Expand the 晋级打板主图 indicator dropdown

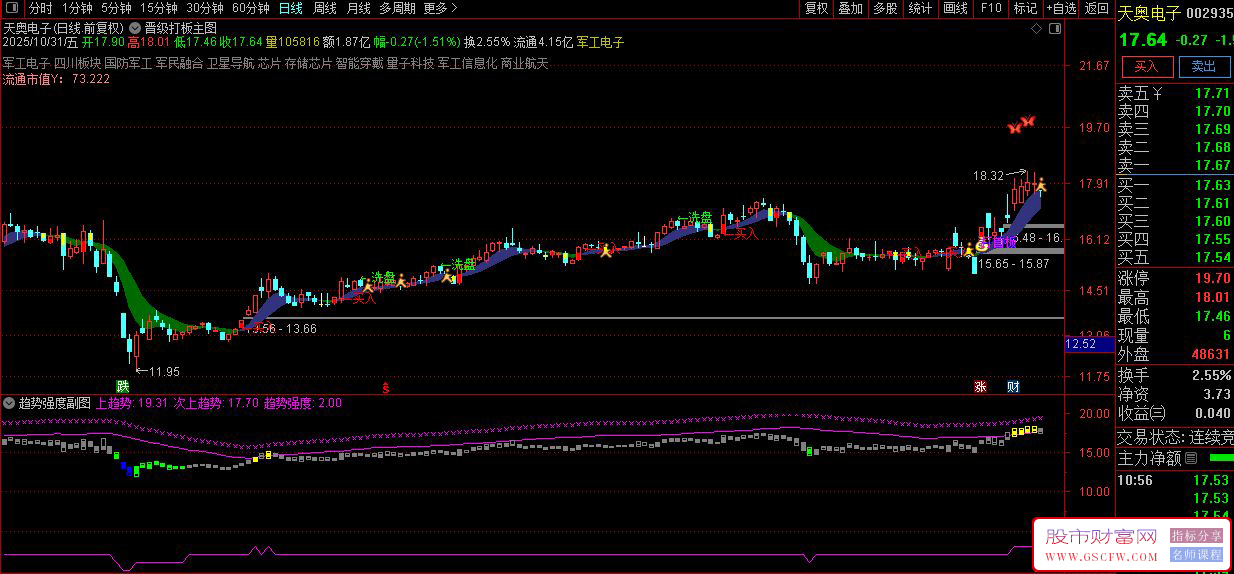click(x=135, y=29)
